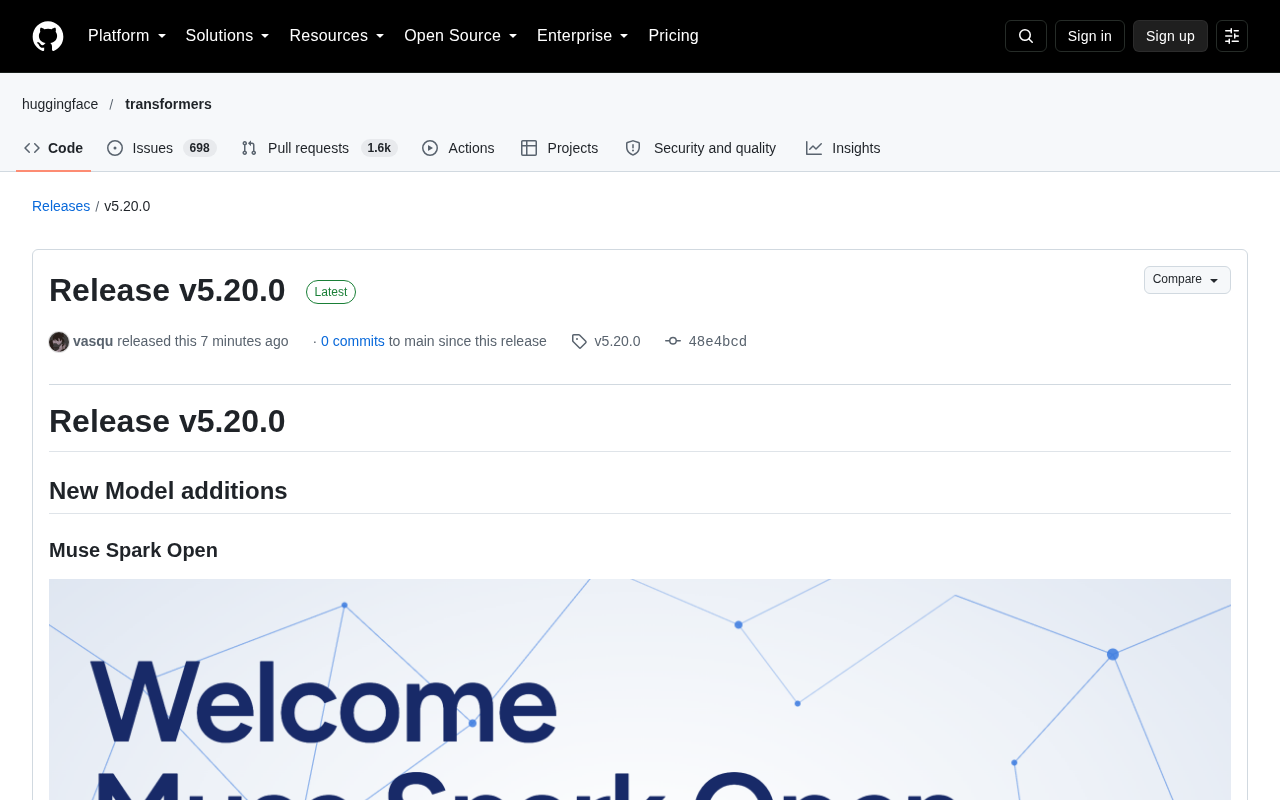1280x800 pixels.
Task: Click the Issues circle icon
Action: 115,148
